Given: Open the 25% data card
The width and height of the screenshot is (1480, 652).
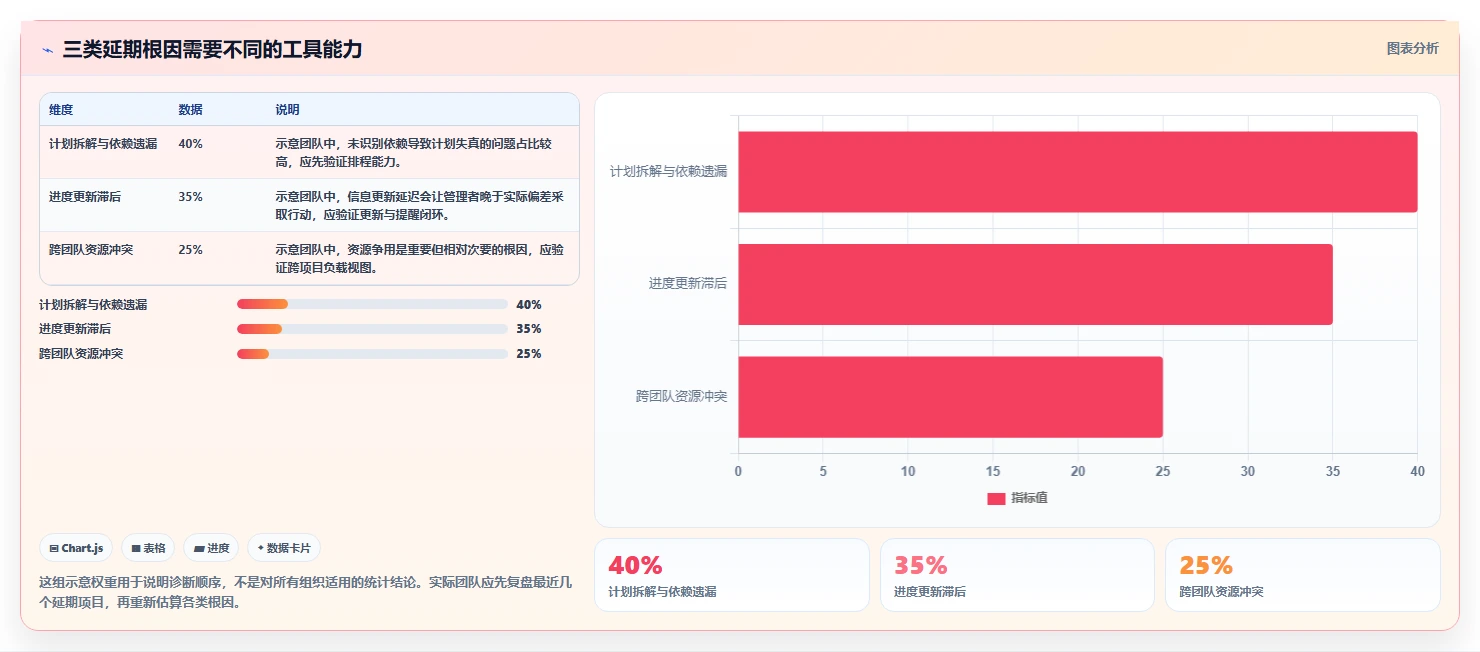Looking at the screenshot, I should 1303,575.
